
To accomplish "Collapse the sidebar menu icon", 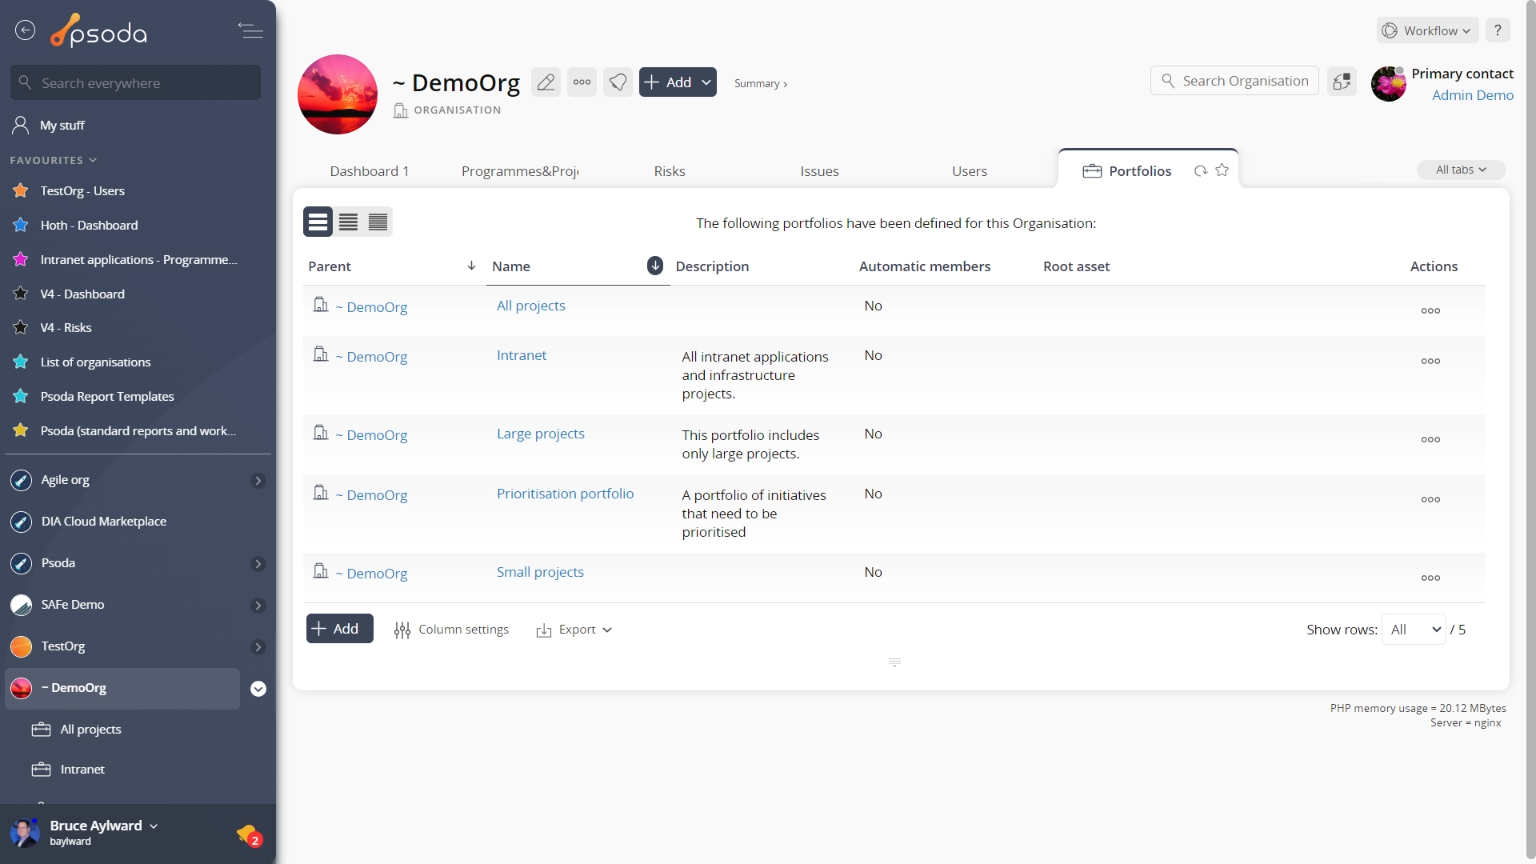I will point(250,31).
